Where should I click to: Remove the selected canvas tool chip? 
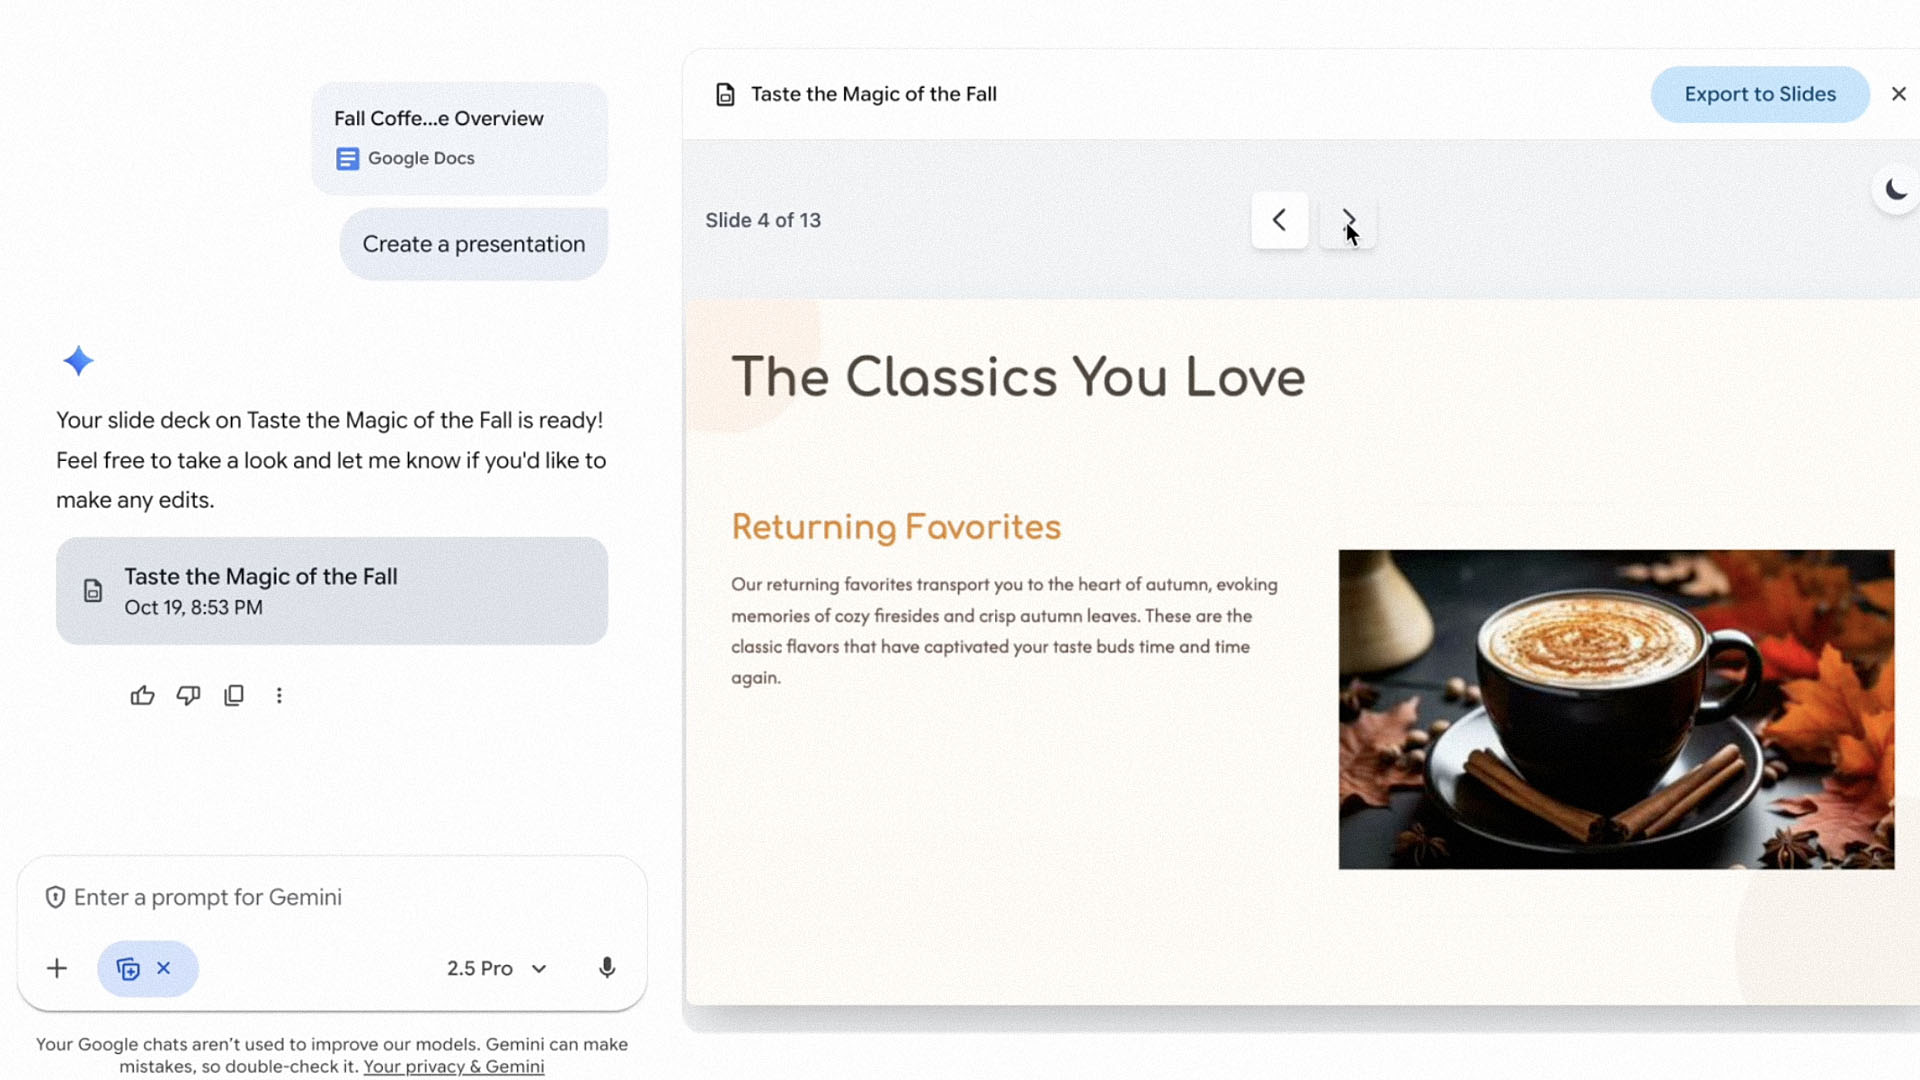[x=164, y=968]
